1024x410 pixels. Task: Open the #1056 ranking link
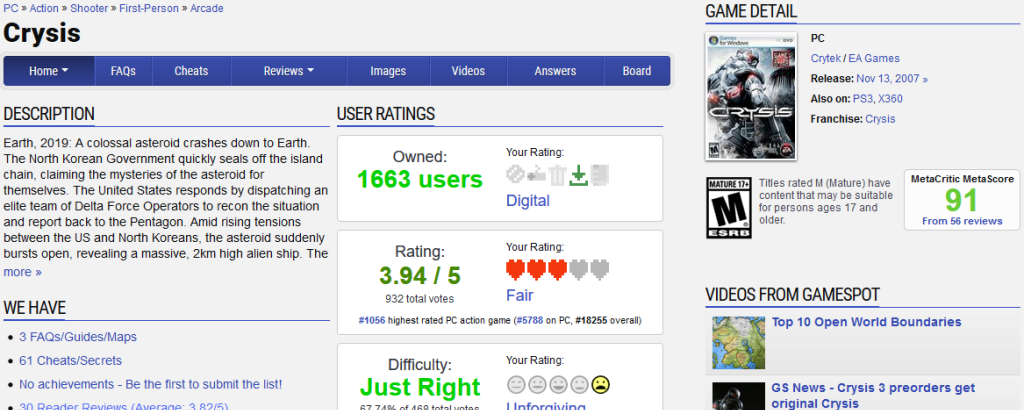(x=372, y=321)
